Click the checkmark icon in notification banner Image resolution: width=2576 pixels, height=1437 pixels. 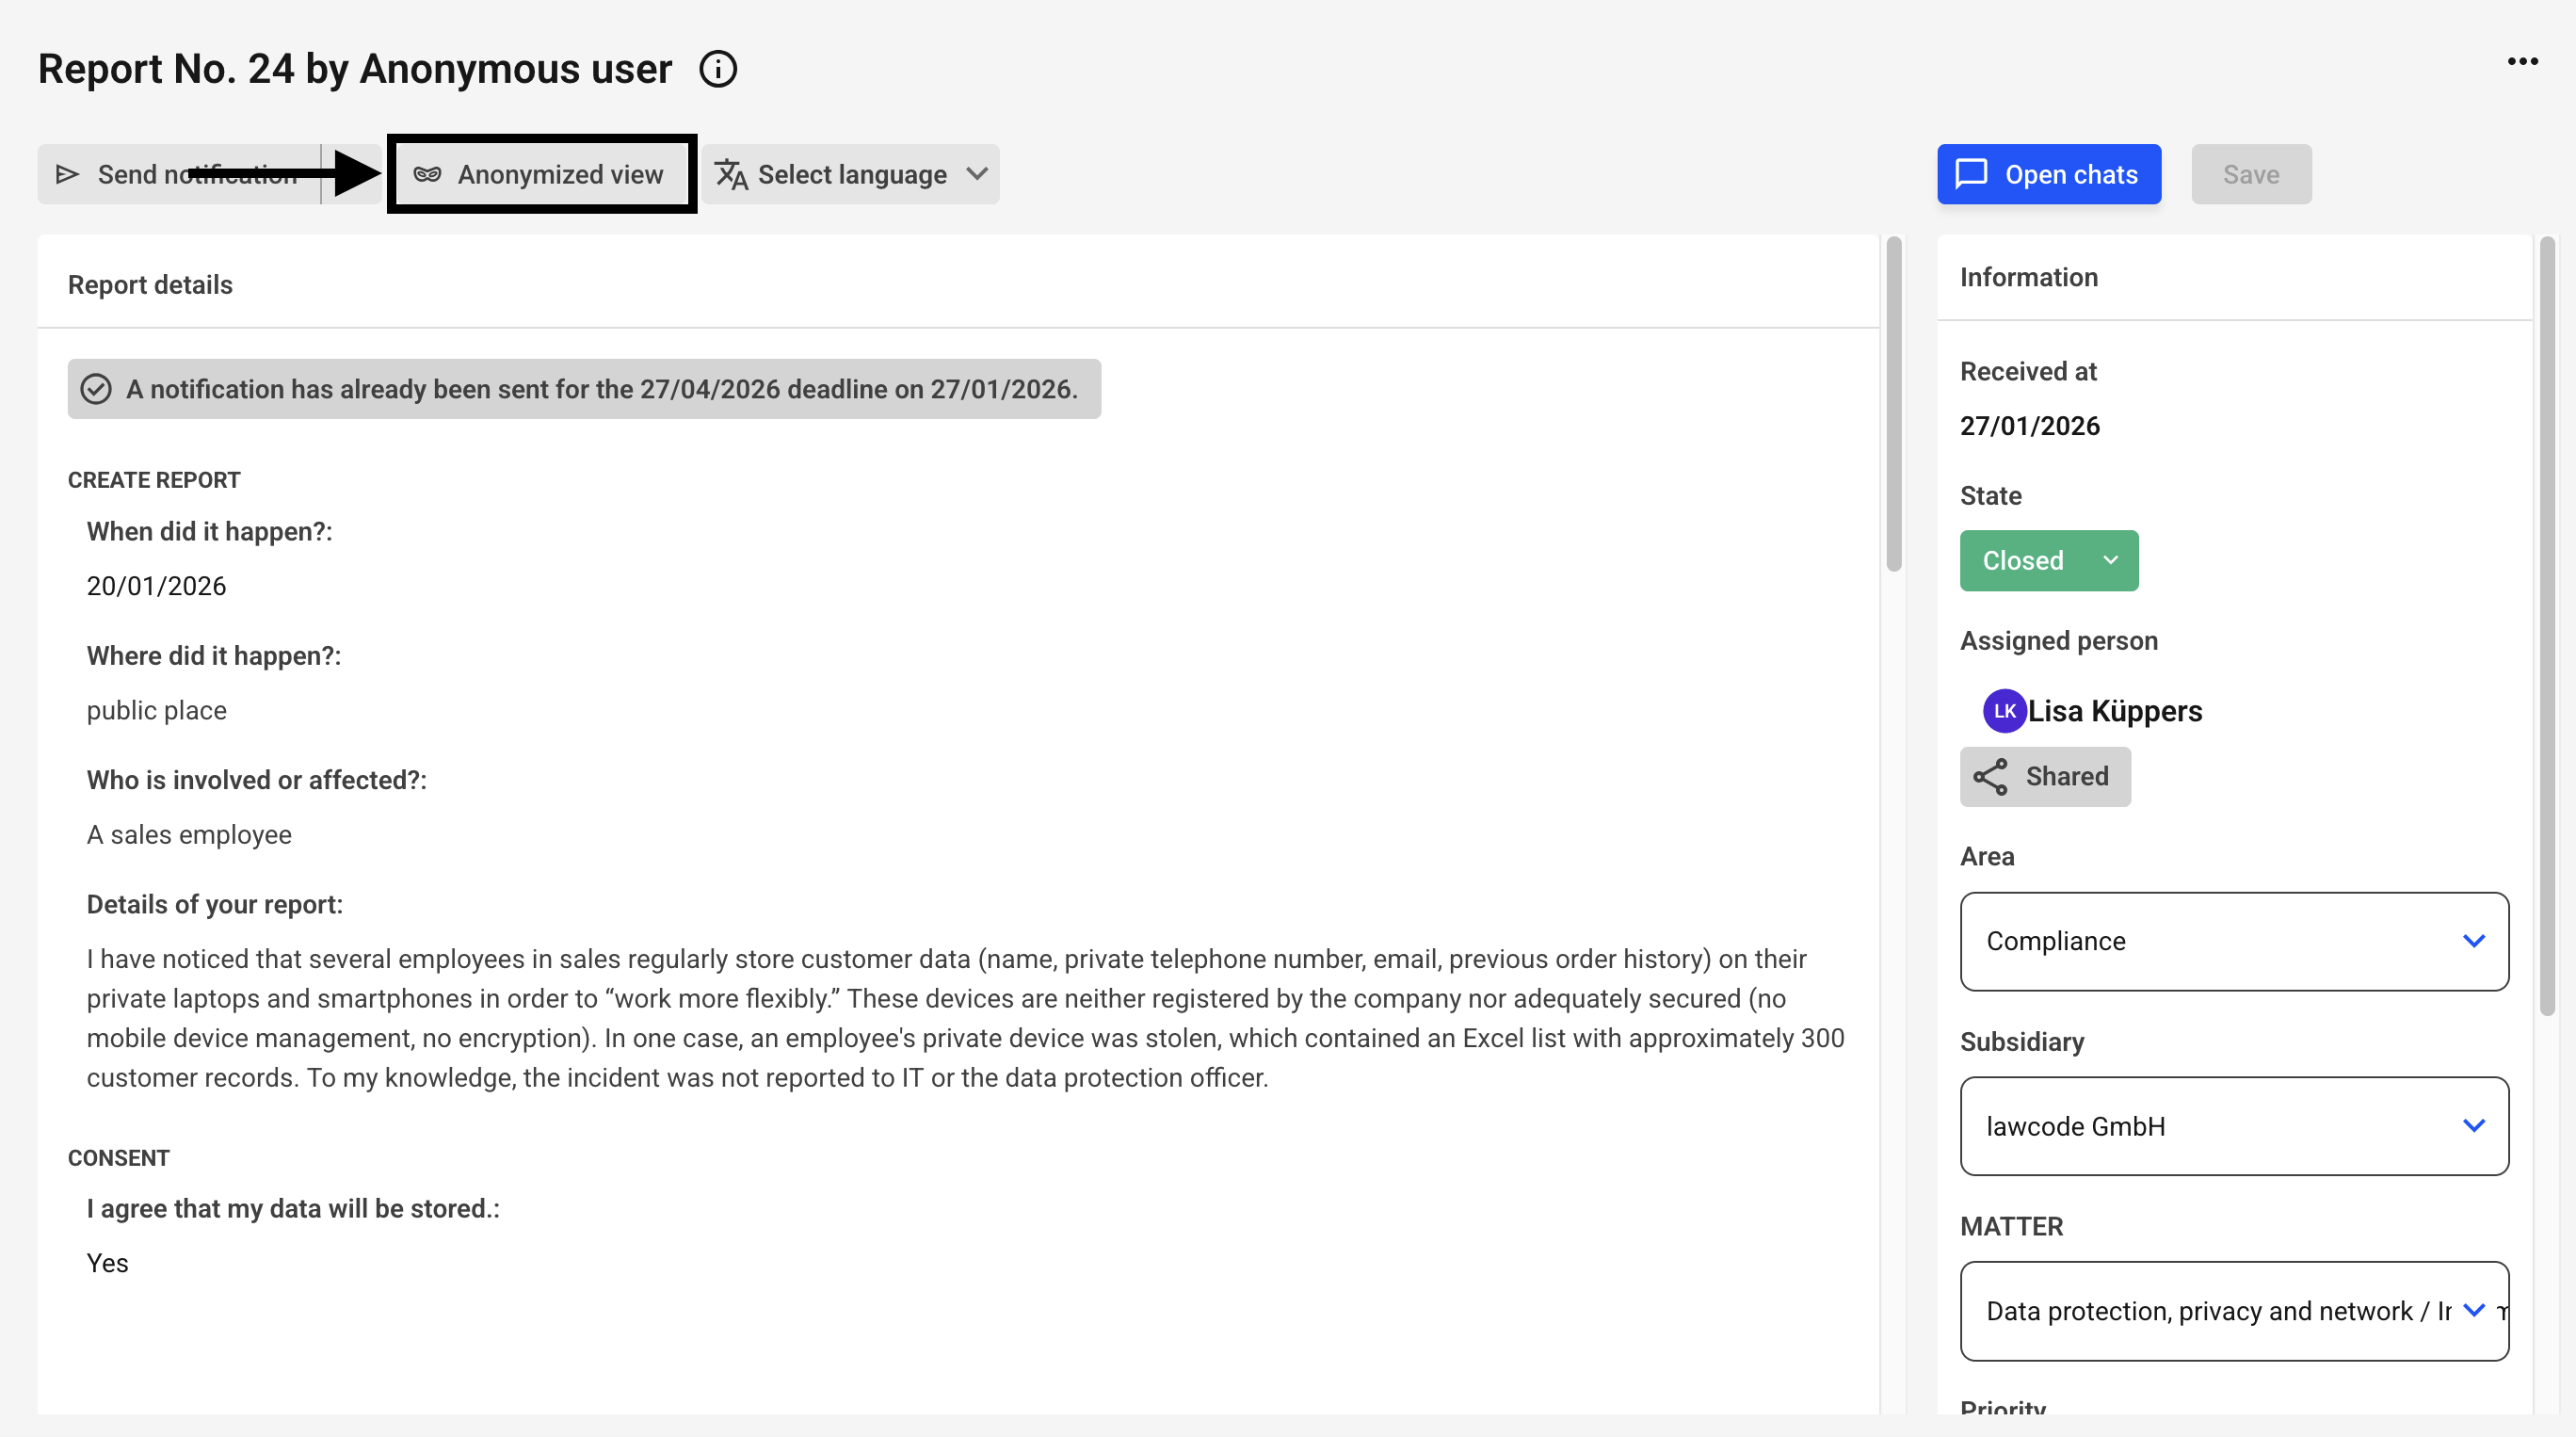pyautogui.click(x=96, y=389)
